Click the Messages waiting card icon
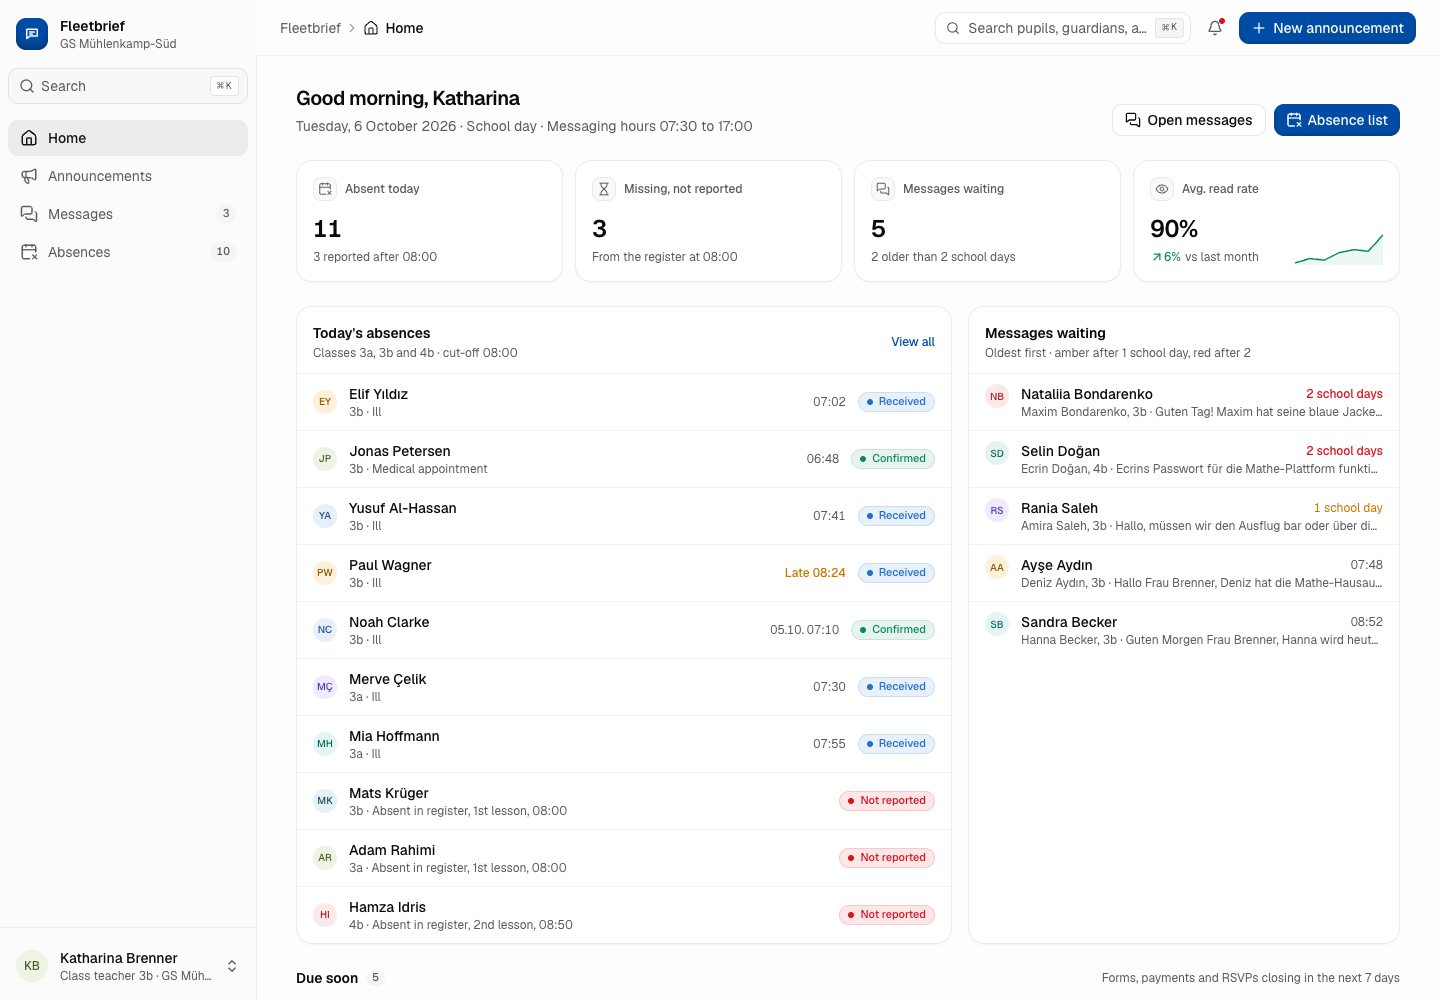This screenshot has width=1440, height=1000. pos(883,189)
